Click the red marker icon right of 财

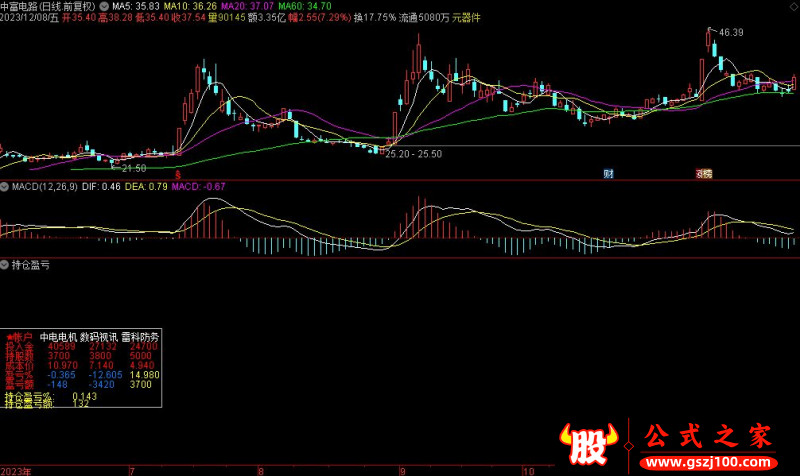click(704, 174)
